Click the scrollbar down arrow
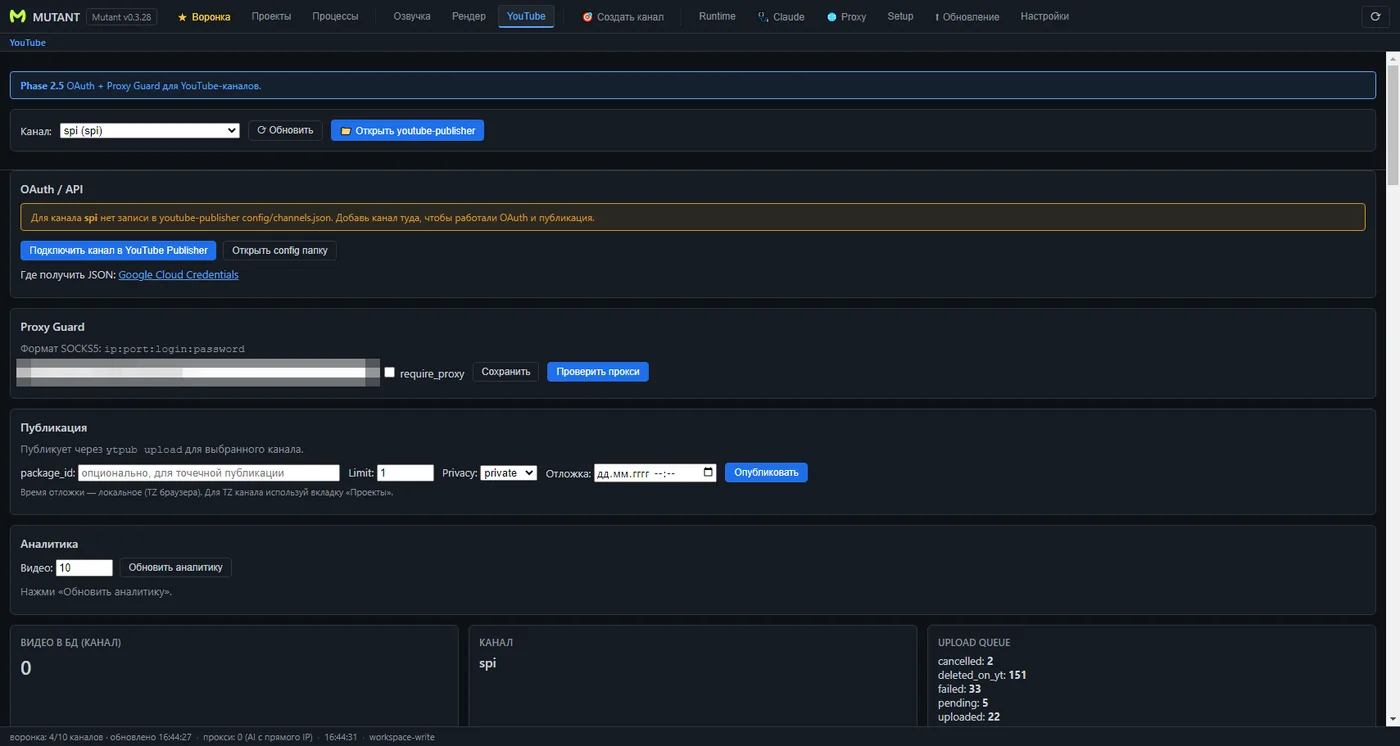 (x=1392, y=718)
